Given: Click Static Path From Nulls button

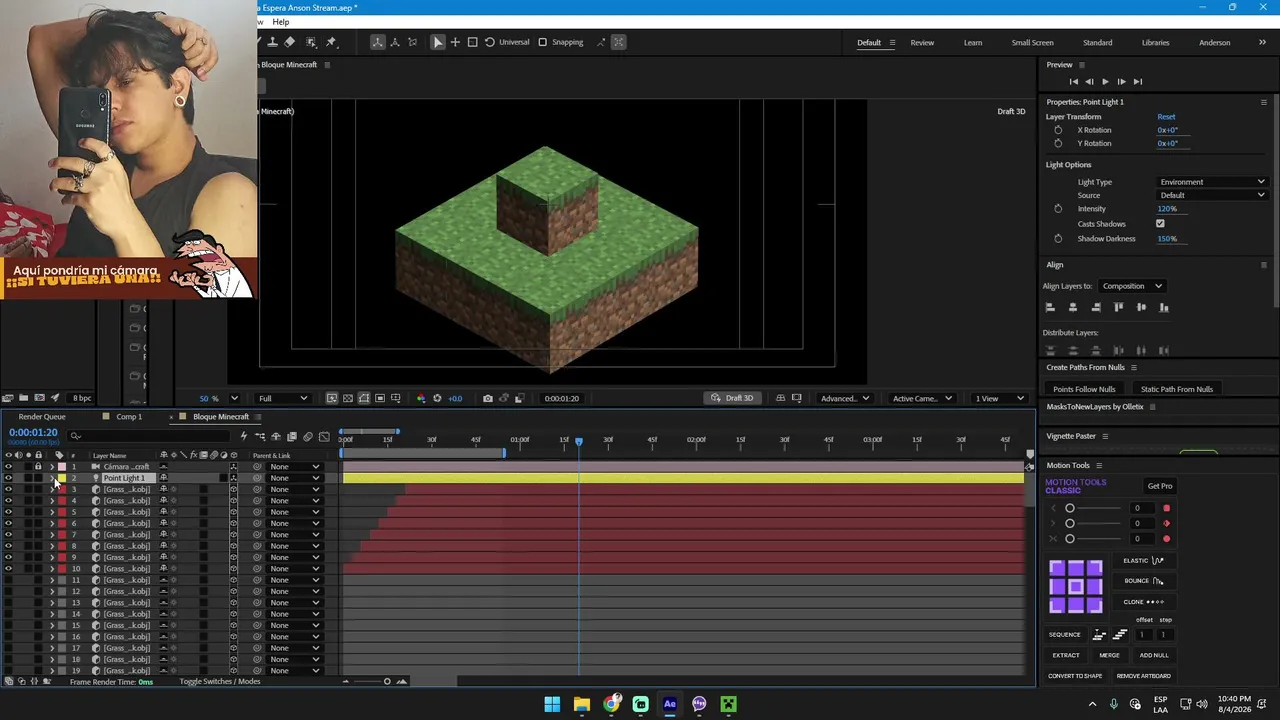Looking at the screenshot, I should click(1177, 389).
